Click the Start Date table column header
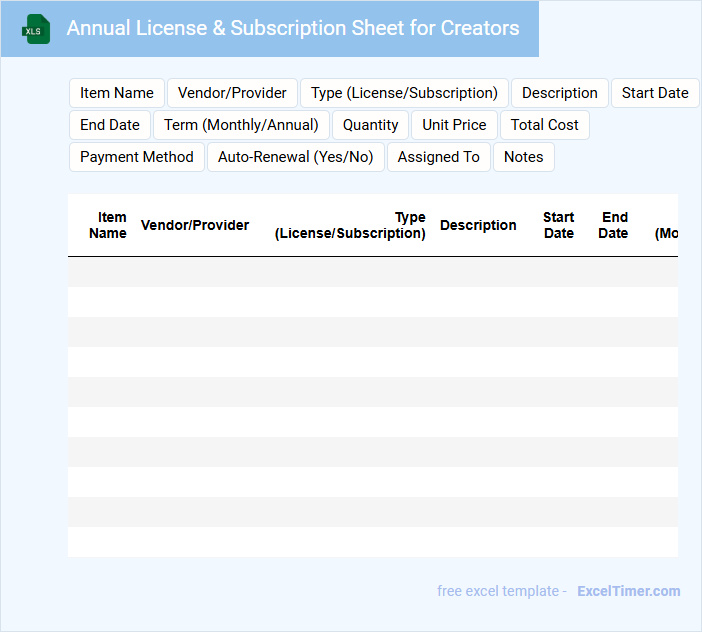Image resolution: width=702 pixels, height=632 pixels. coord(559,225)
